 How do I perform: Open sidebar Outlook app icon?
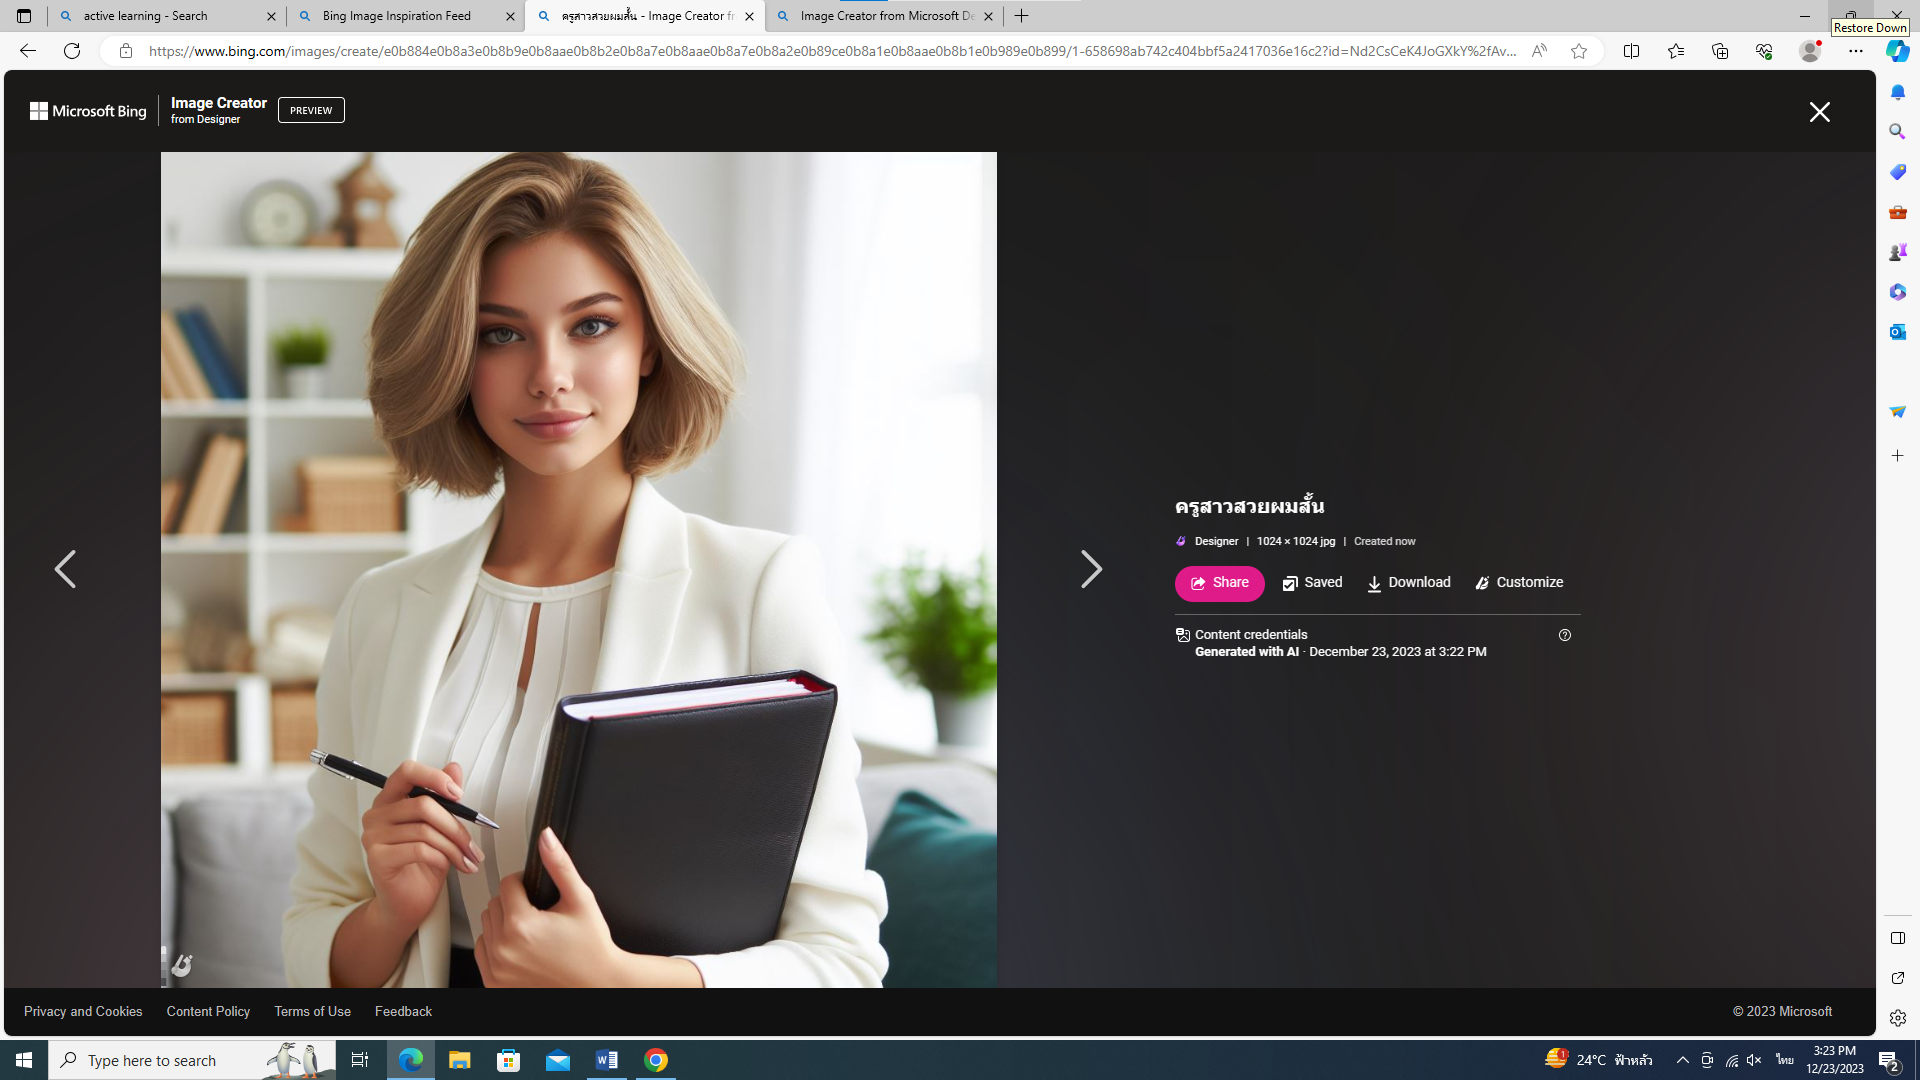[x=1897, y=332]
